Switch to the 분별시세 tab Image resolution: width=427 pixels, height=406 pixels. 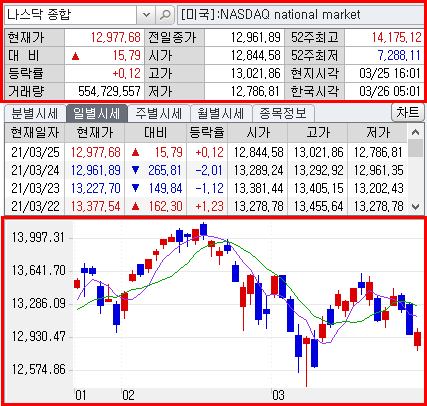pyautogui.click(x=35, y=113)
